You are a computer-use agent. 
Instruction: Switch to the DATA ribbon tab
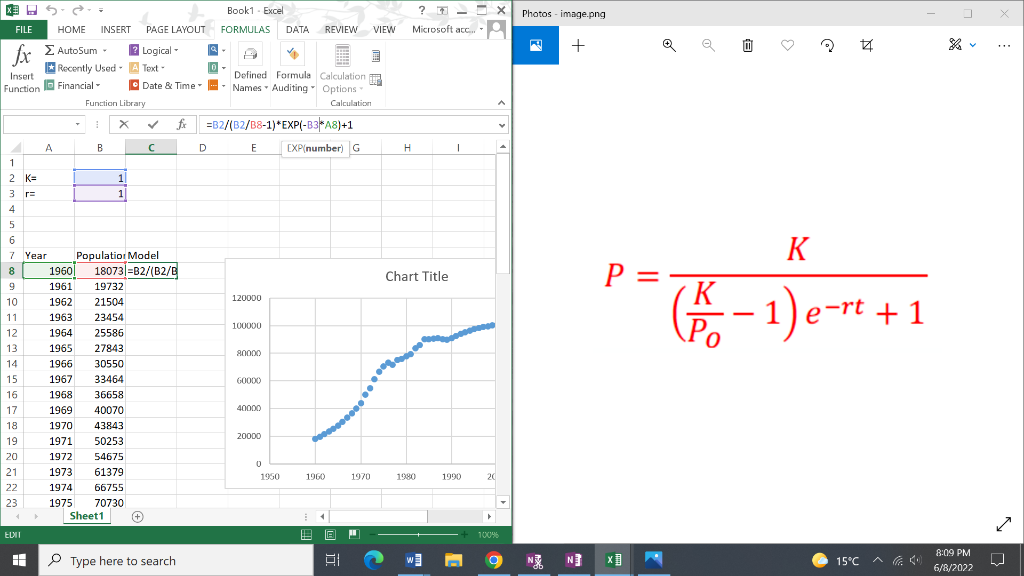click(296, 29)
